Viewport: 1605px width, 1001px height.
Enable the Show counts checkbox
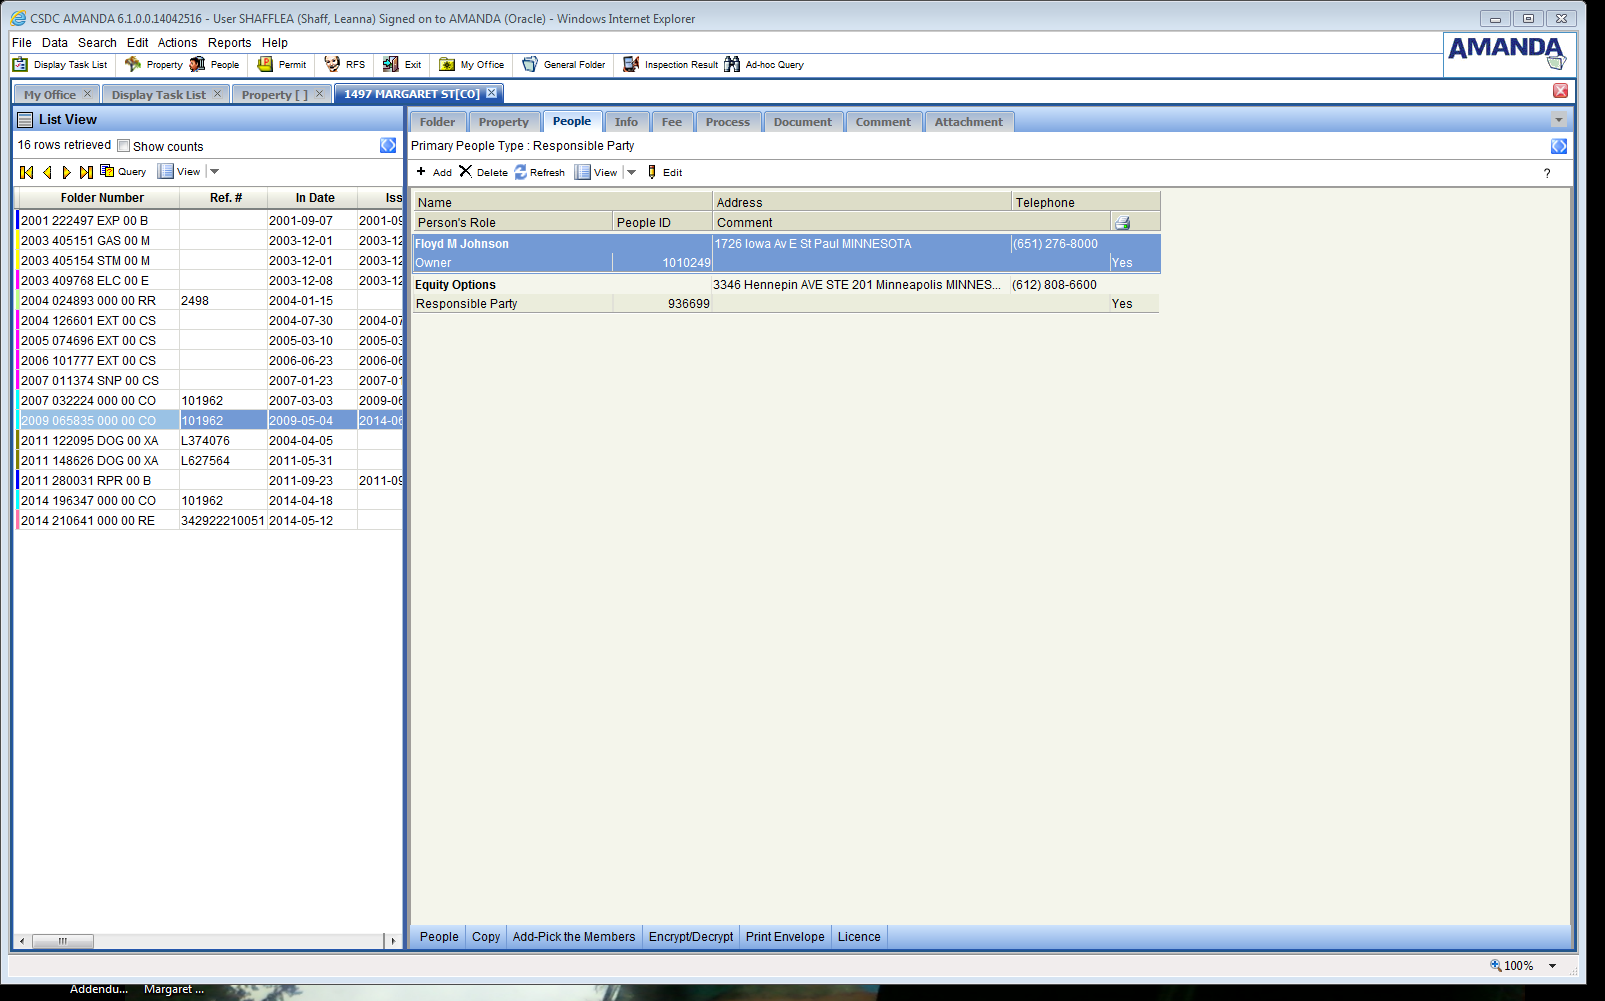pyautogui.click(x=124, y=146)
